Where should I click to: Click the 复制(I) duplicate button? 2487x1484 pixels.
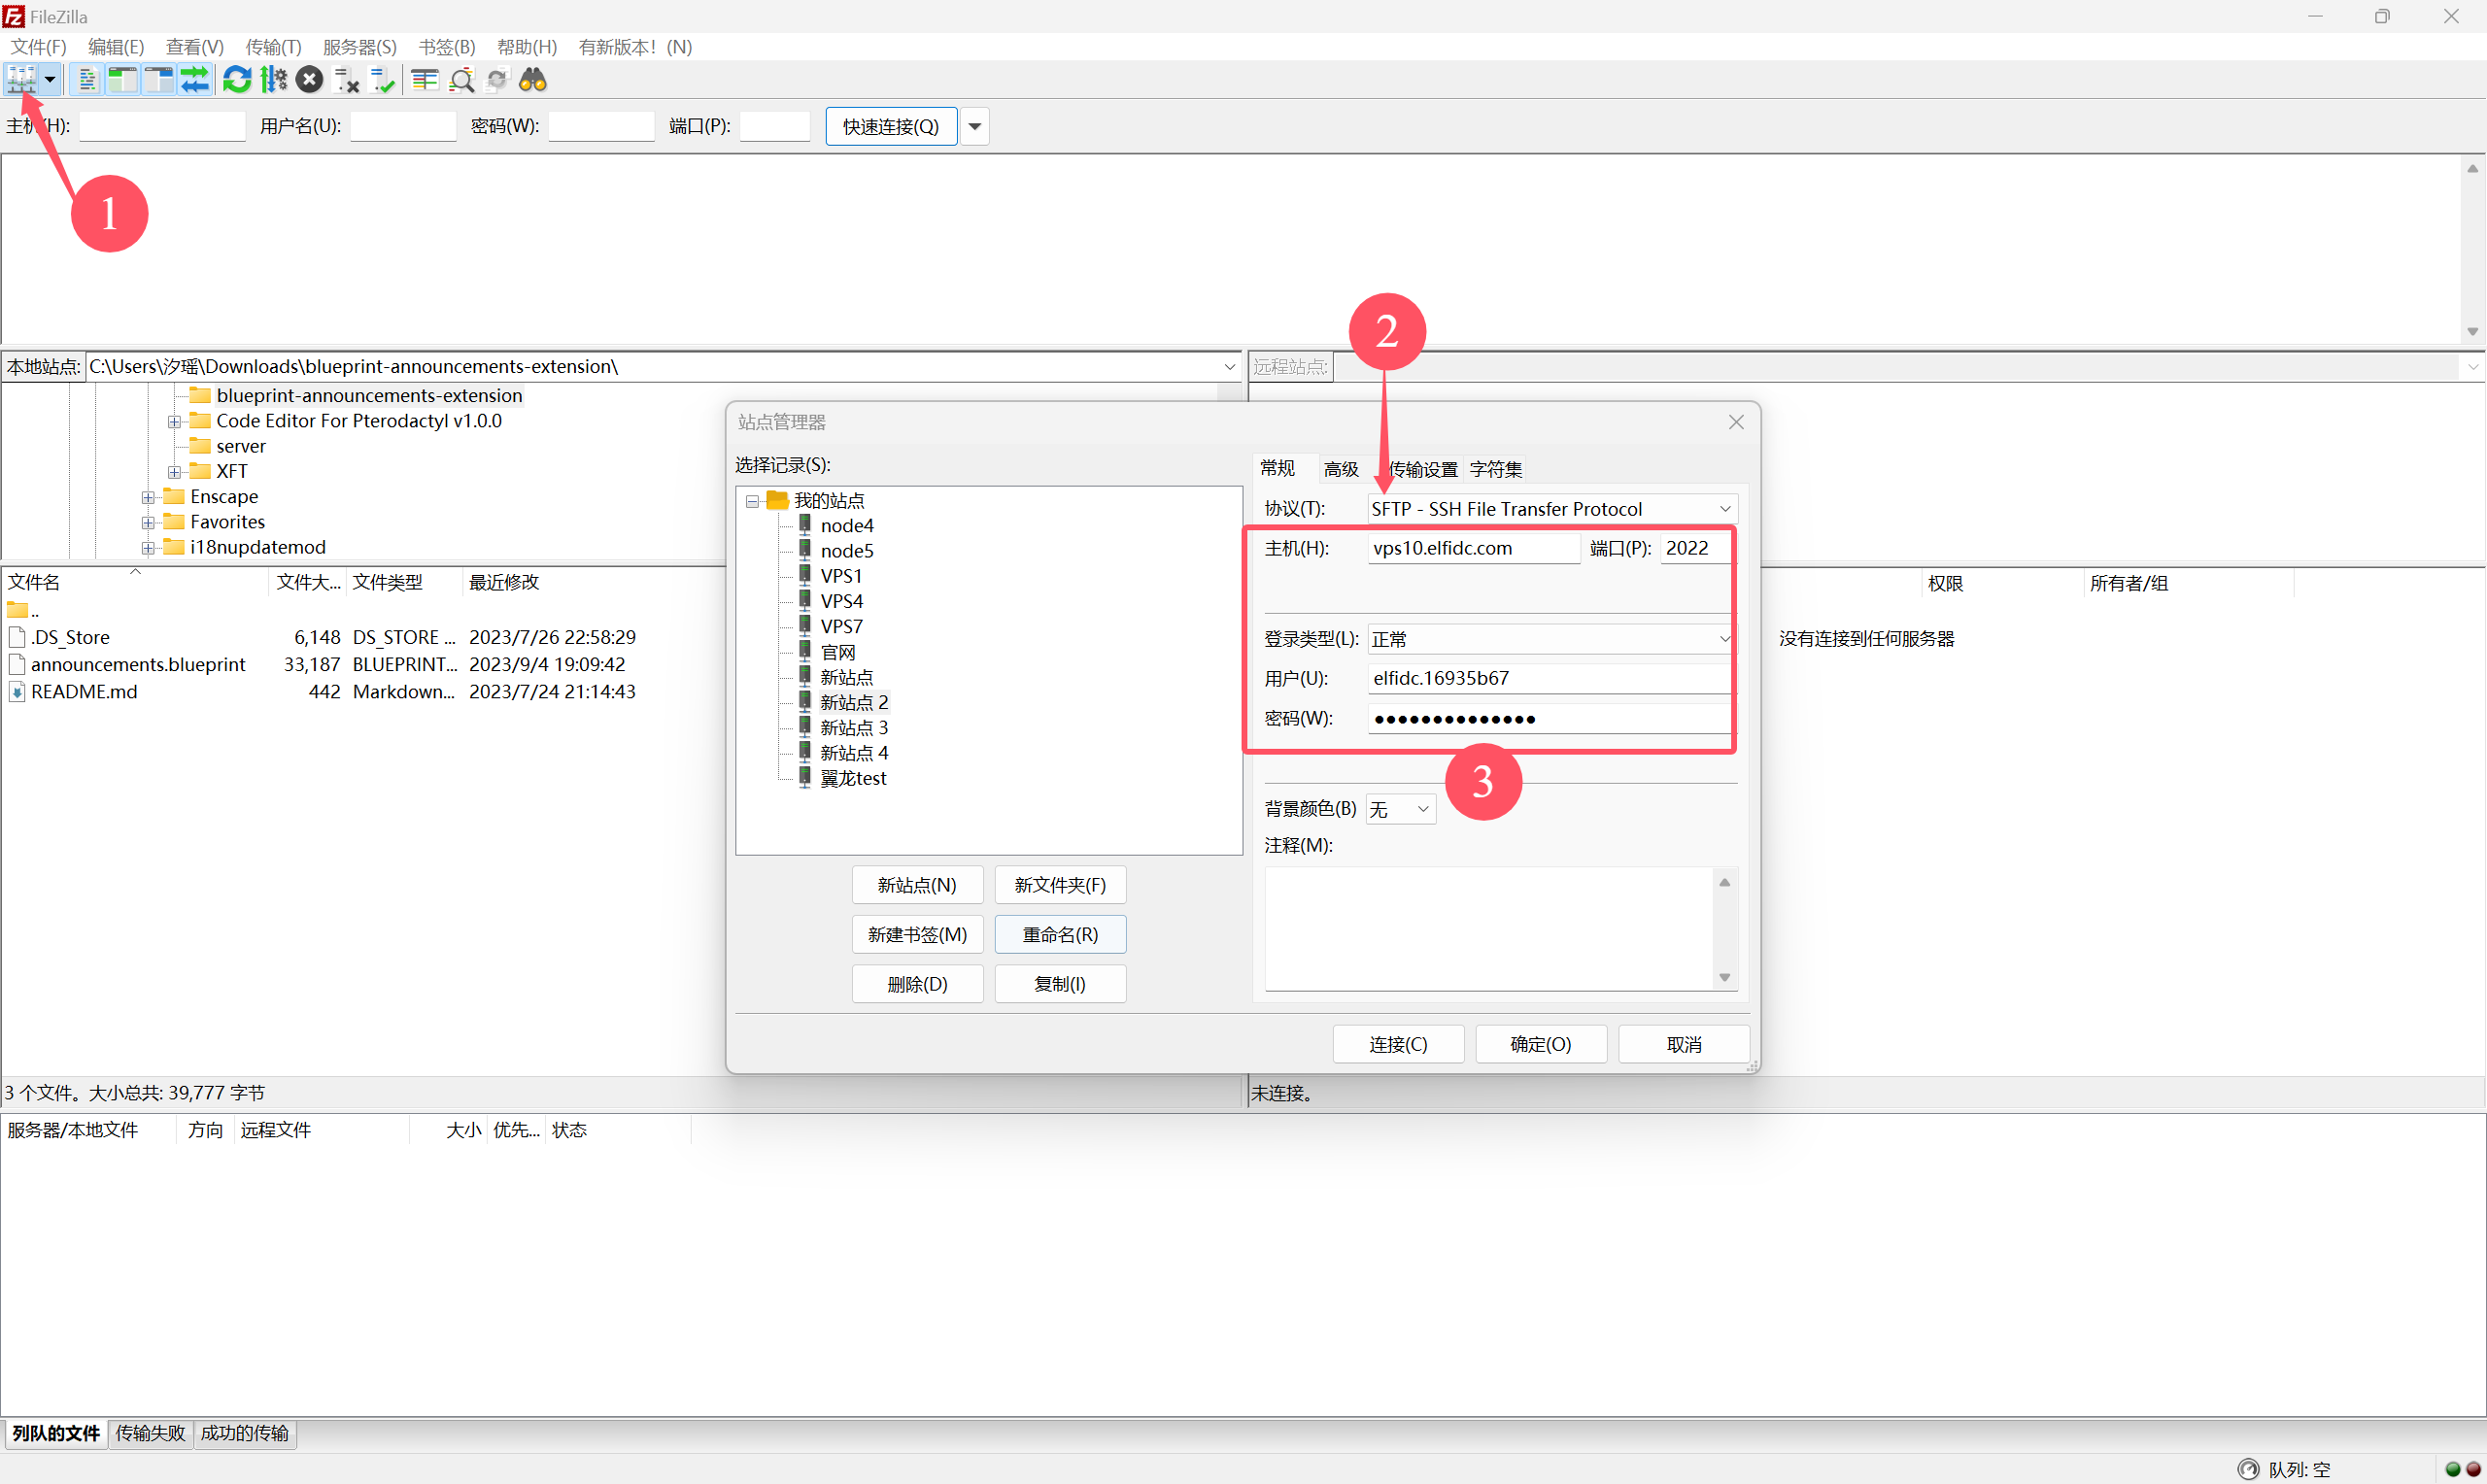pyautogui.click(x=1060, y=984)
